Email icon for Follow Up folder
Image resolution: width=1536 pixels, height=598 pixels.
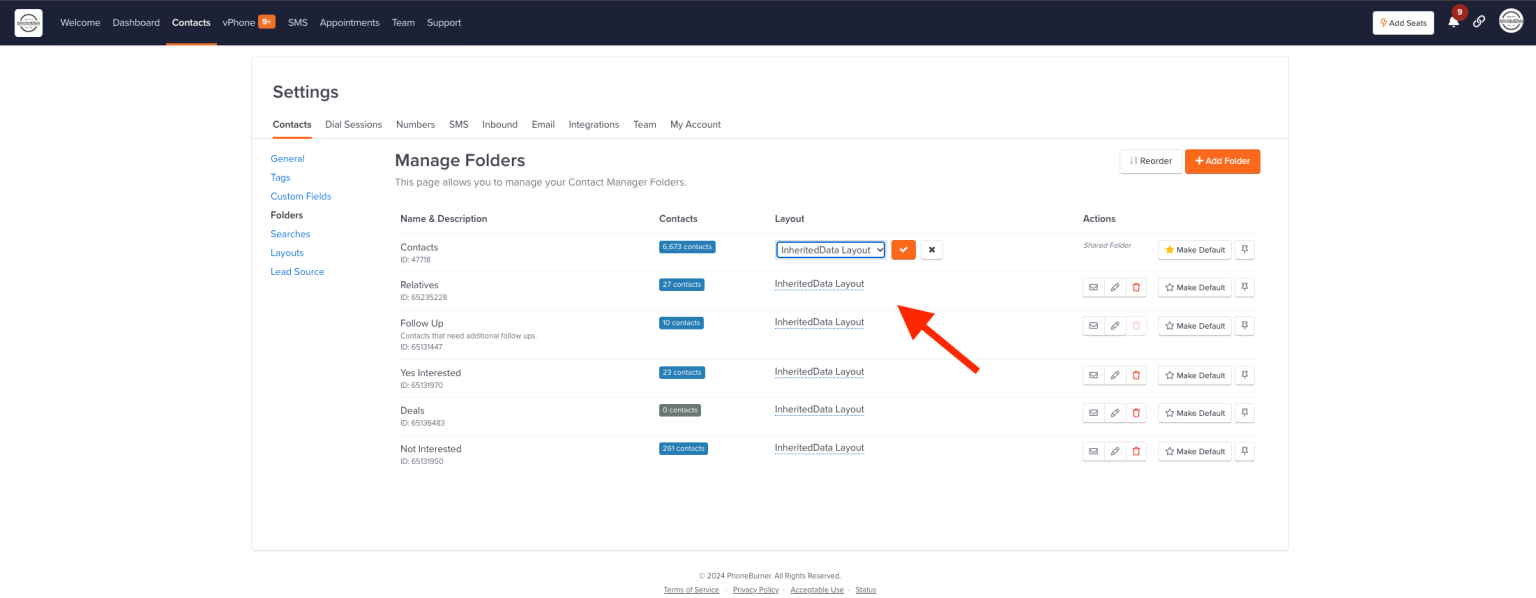[x=1093, y=326]
